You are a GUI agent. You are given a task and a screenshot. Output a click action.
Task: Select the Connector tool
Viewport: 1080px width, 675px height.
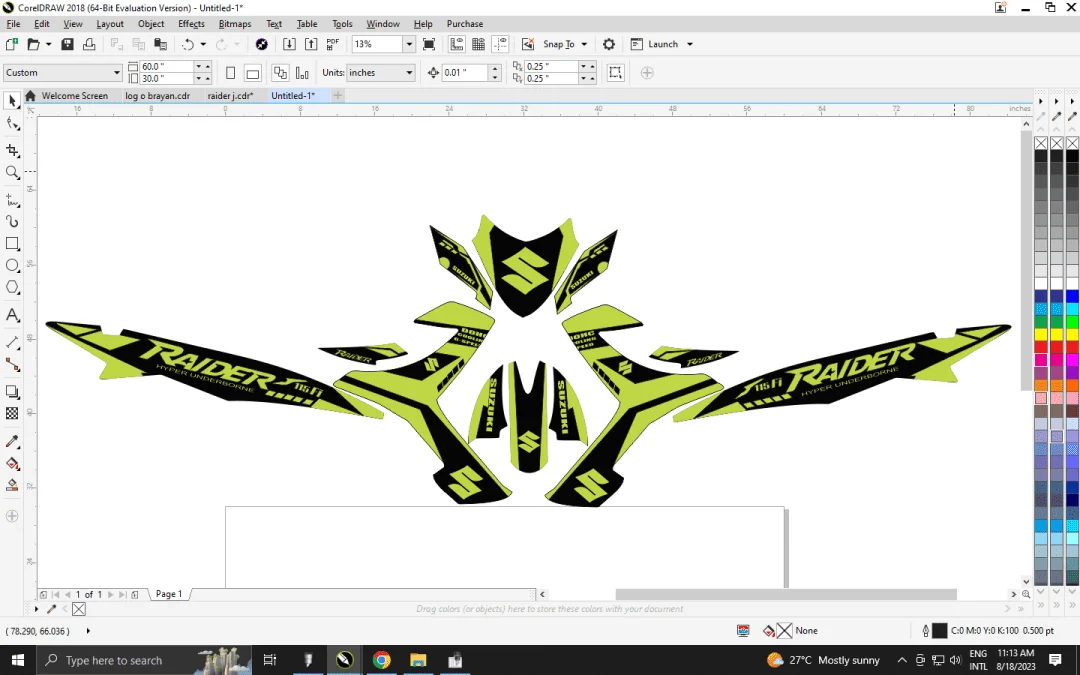pyautogui.click(x=12, y=364)
